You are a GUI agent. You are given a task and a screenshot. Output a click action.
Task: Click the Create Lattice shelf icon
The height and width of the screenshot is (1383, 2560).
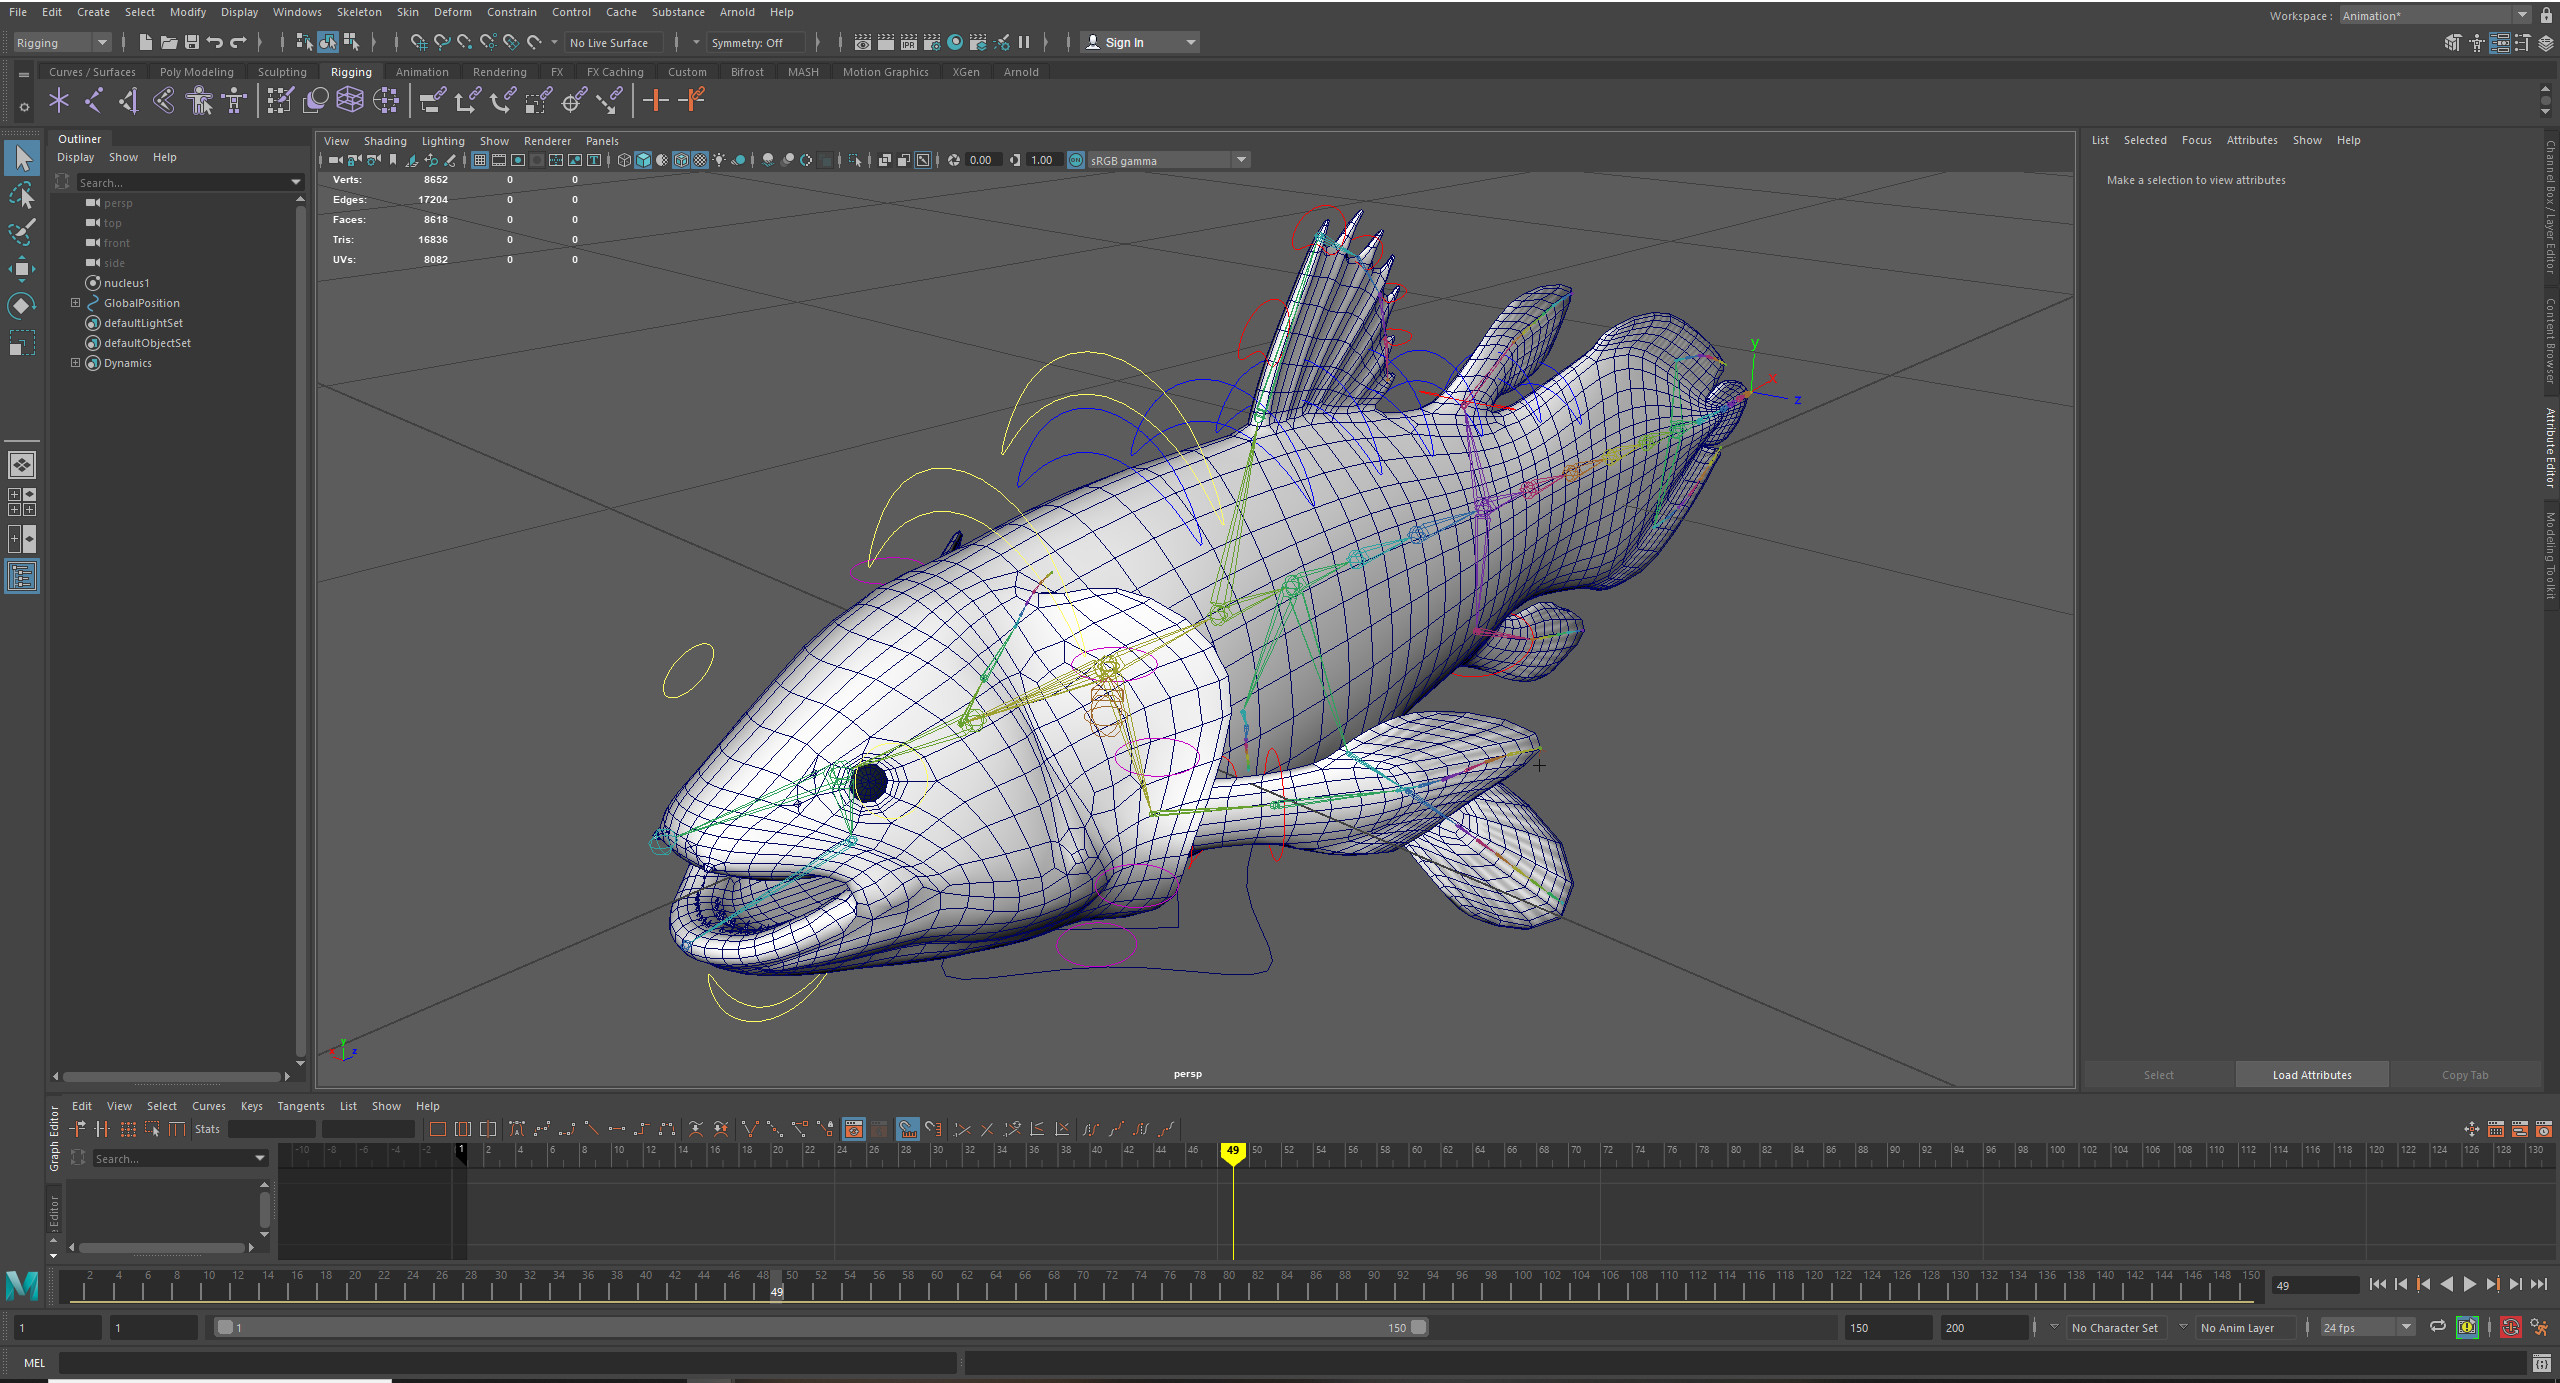click(350, 100)
